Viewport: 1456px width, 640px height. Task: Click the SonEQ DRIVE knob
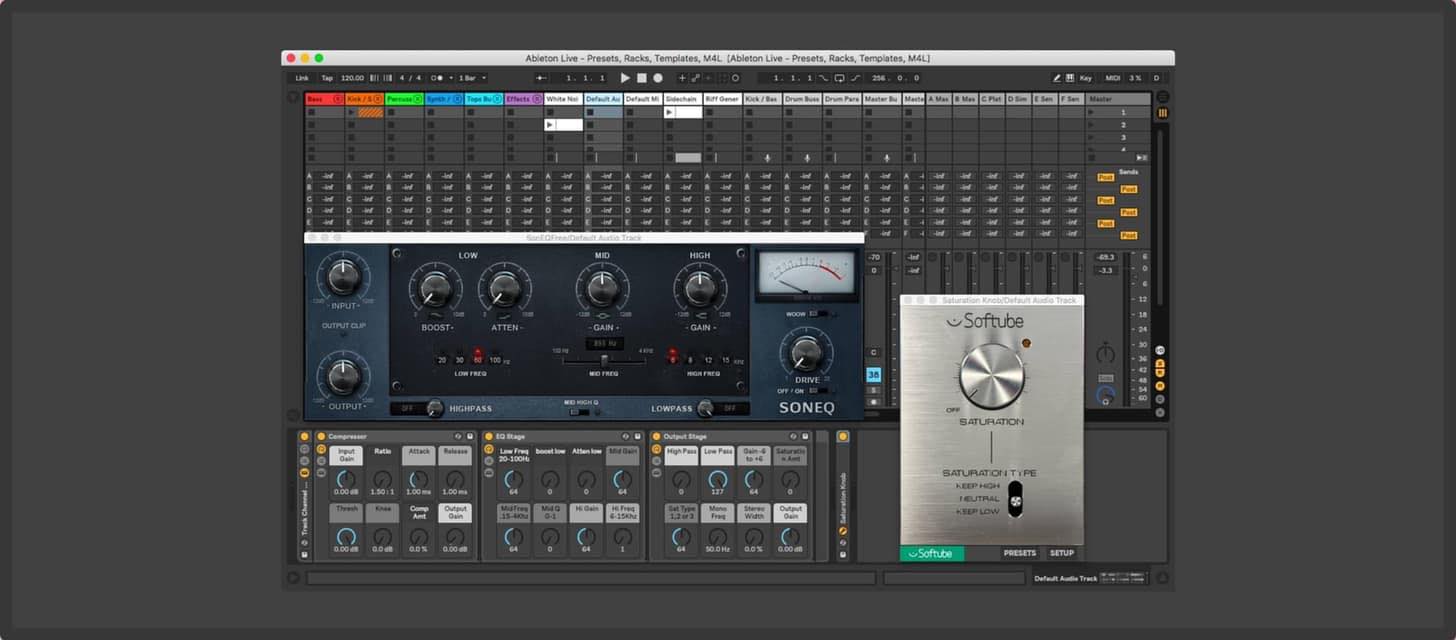tap(806, 352)
